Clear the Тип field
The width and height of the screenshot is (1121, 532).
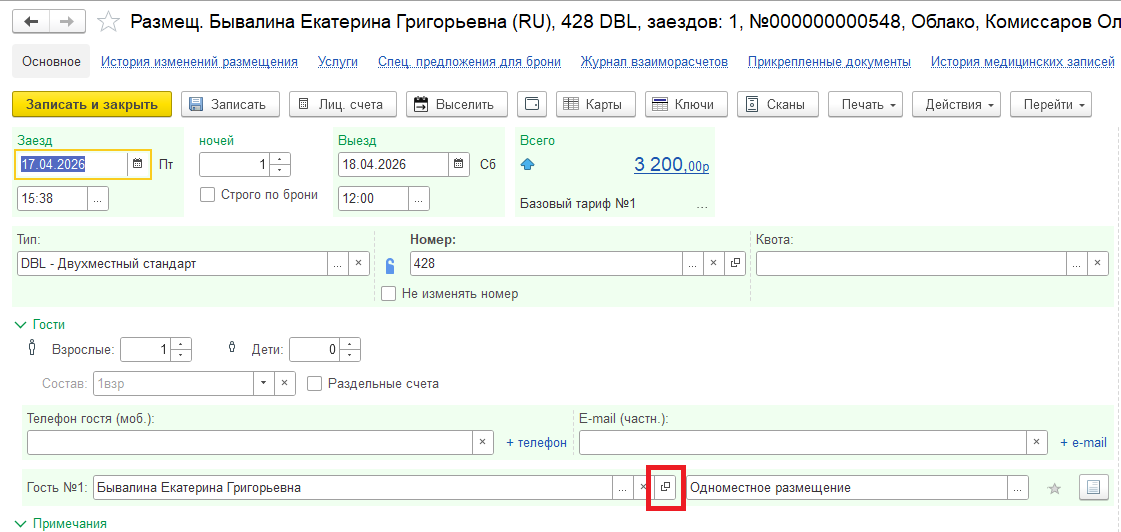click(358, 263)
